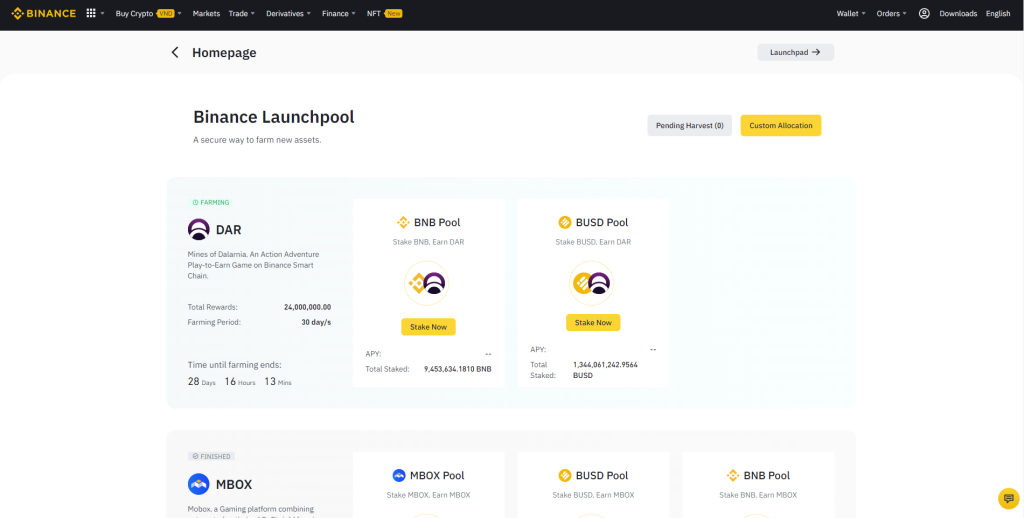The image size is (1024, 518).
Task: Open the apps grid menu icon
Action: (x=91, y=13)
